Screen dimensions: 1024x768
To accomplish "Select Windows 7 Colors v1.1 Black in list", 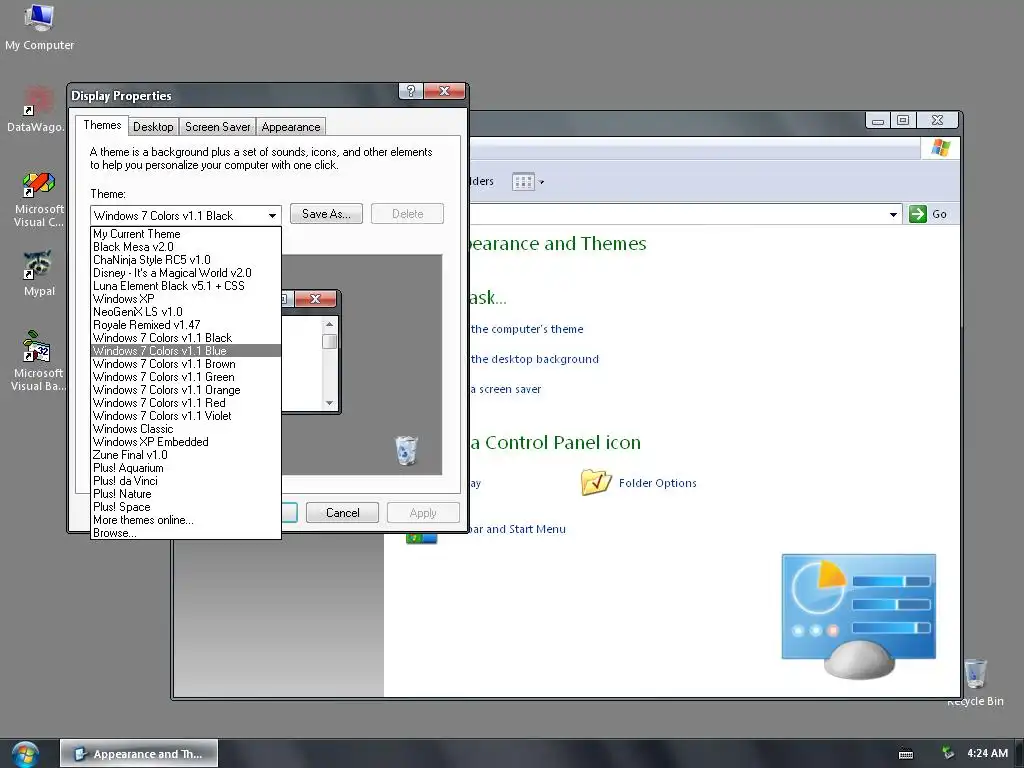I will (x=186, y=338).
